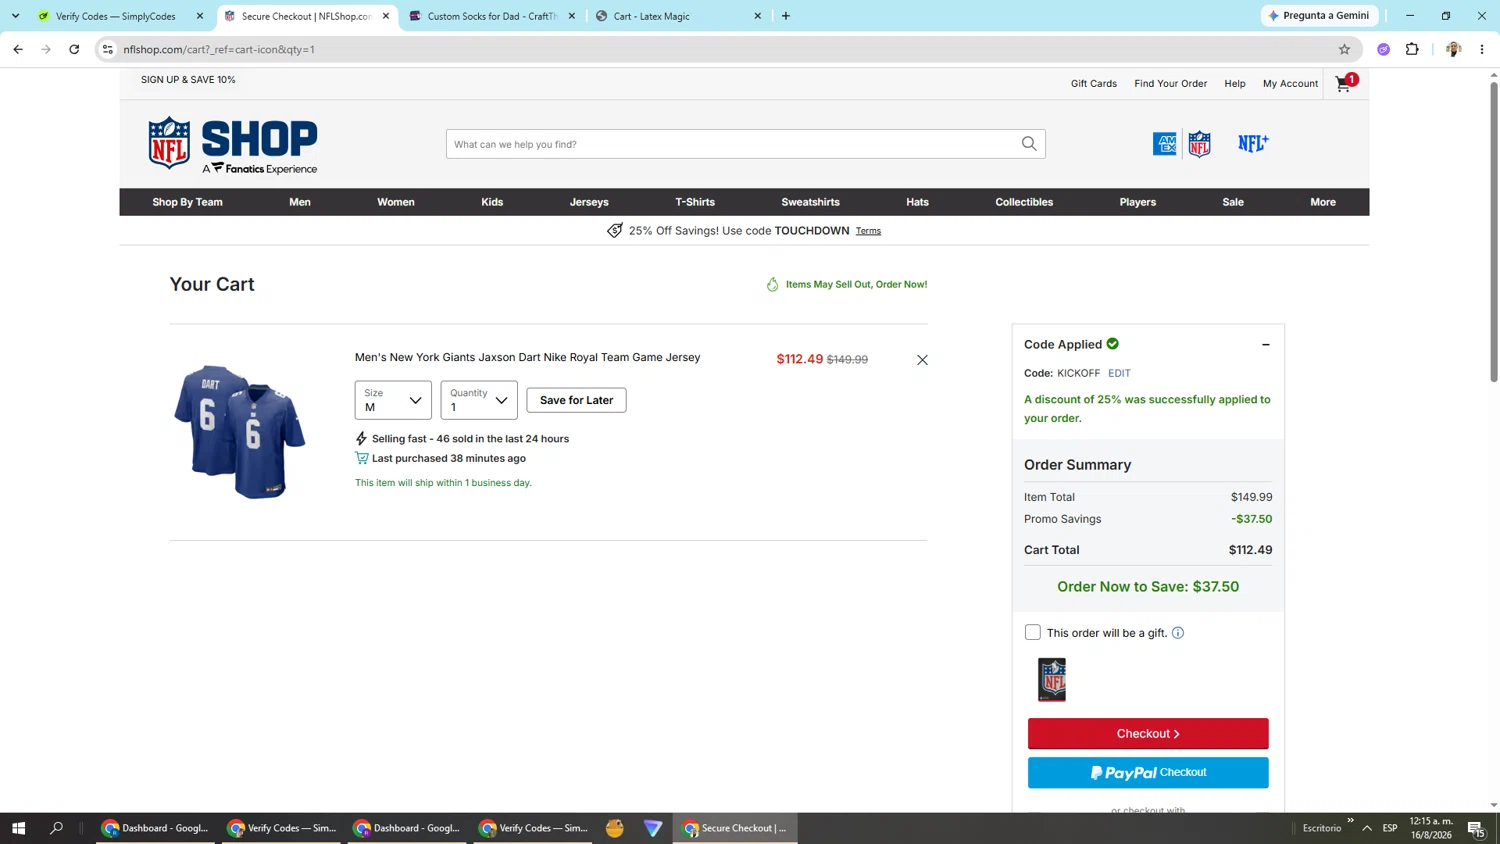Open Gift Cards link
This screenshot has width=1500, height=844.
coord(1094,84)
